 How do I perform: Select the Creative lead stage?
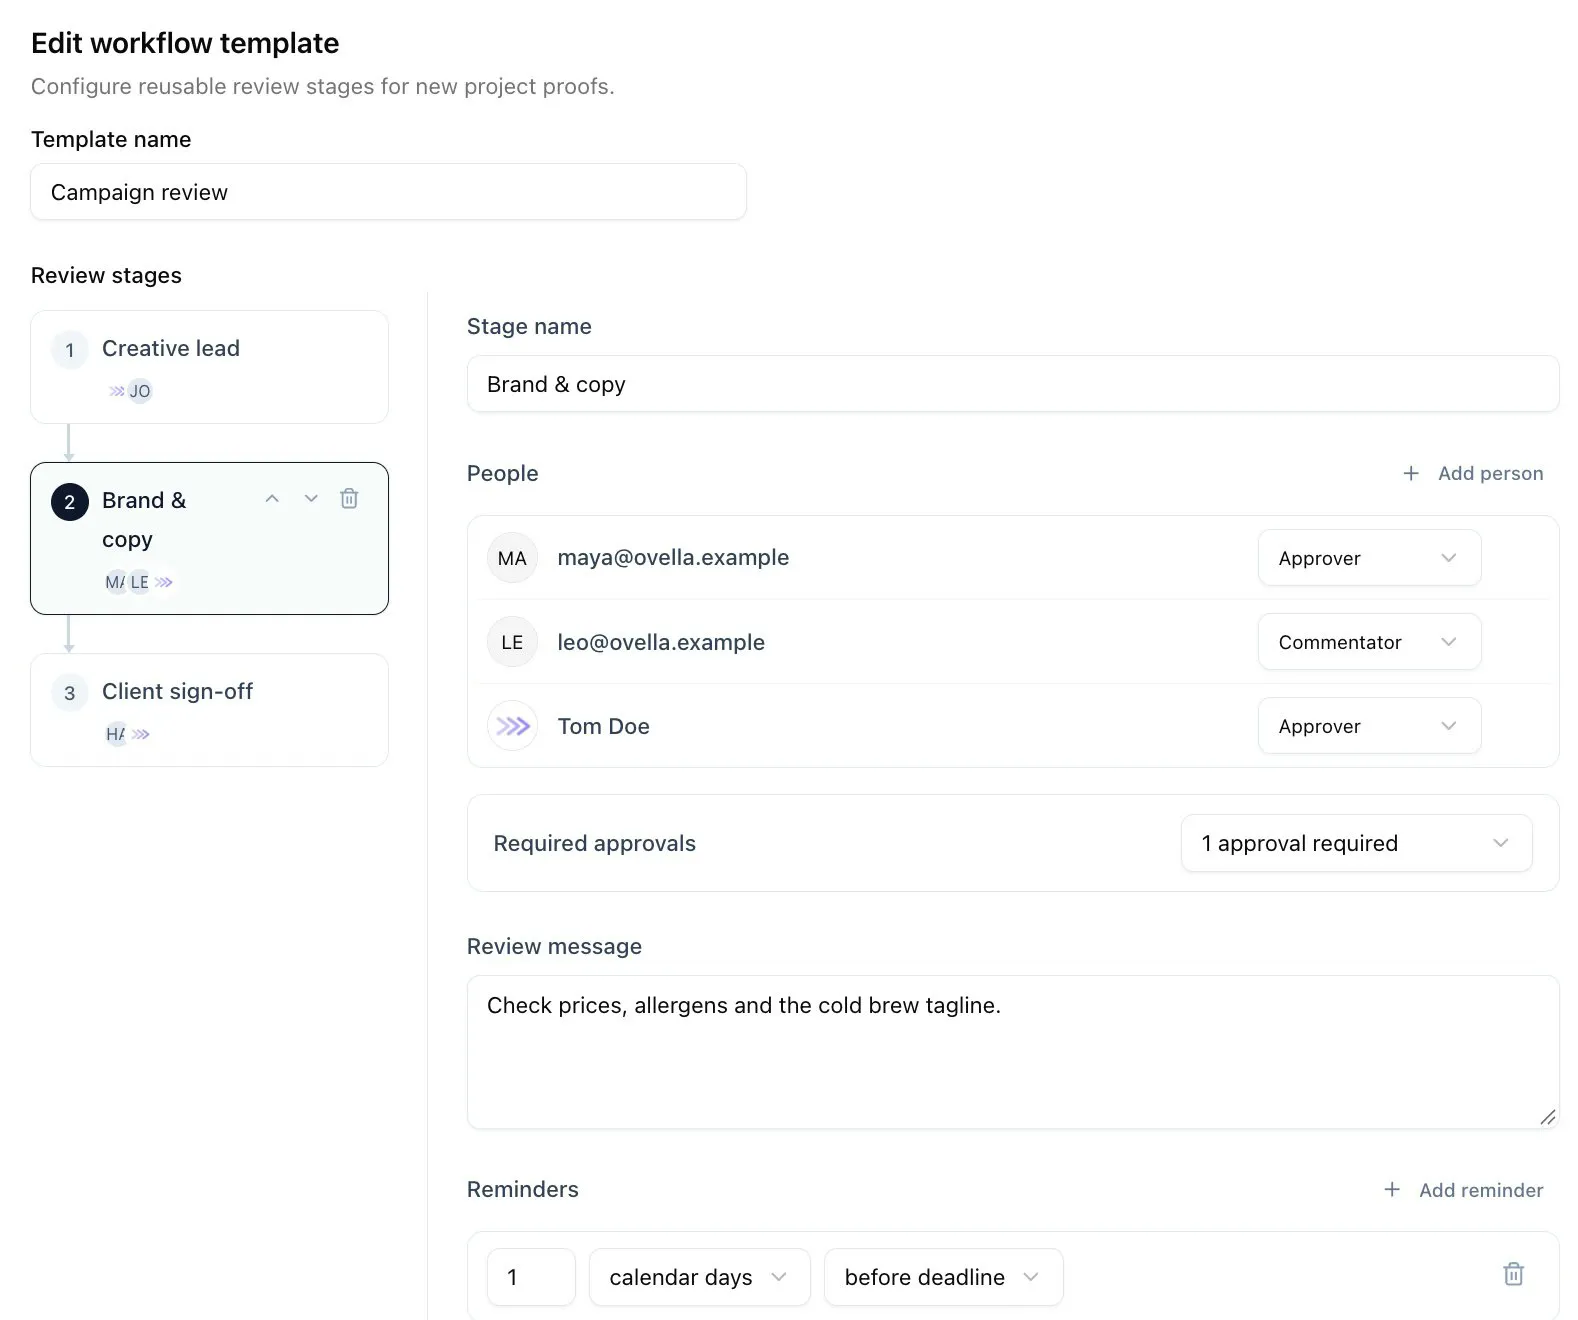point(209,367)
